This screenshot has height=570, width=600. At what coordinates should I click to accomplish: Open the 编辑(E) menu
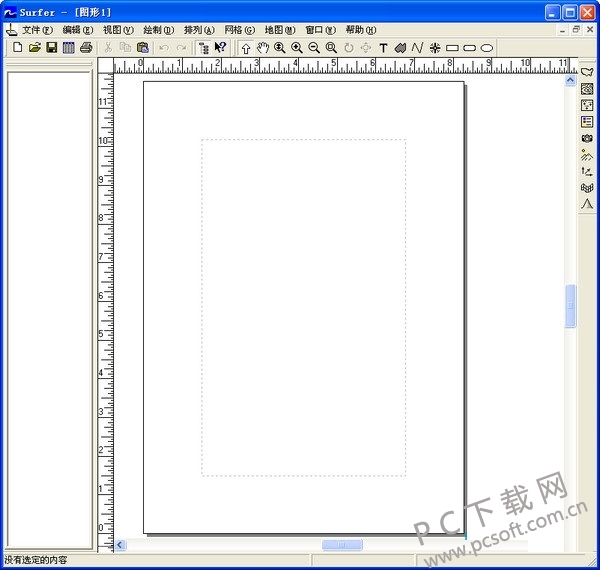(78, 30)
